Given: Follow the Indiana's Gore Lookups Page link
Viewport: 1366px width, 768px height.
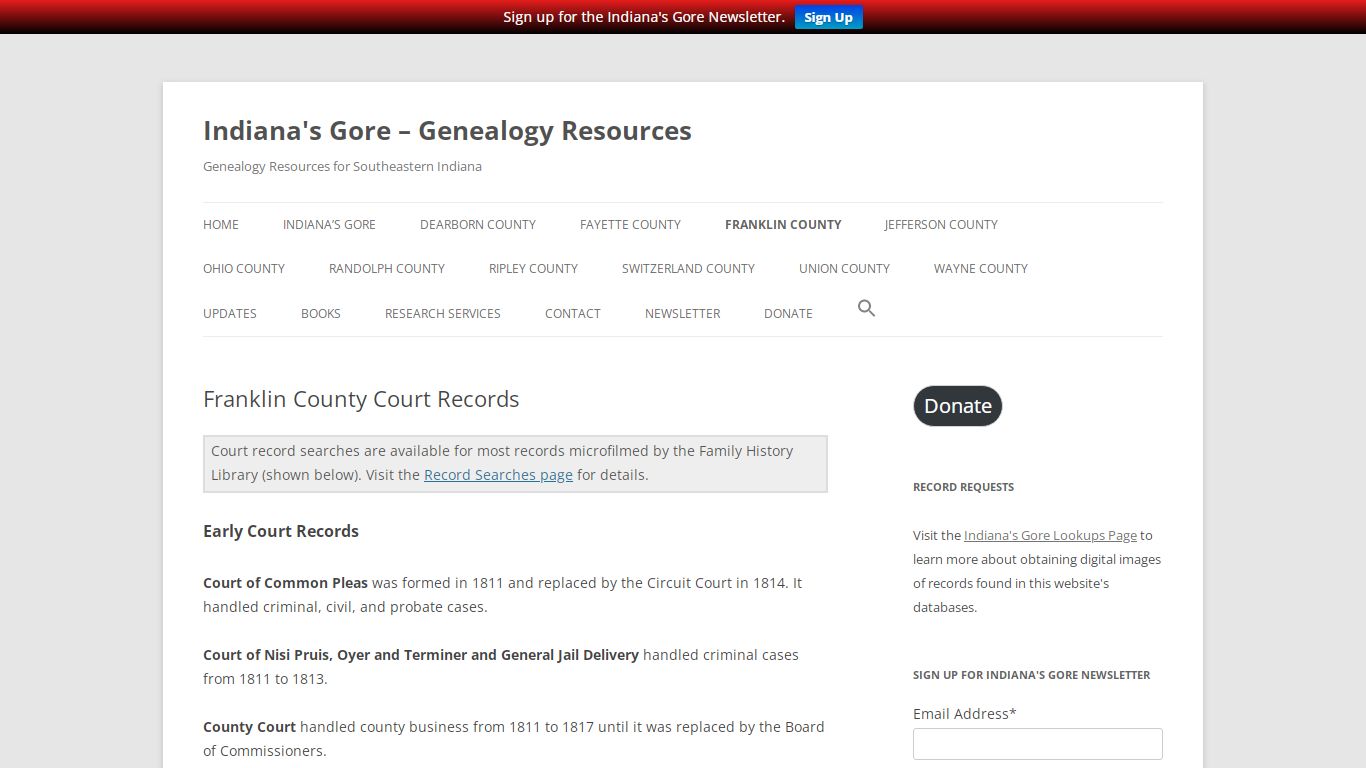Looking at the screenshot, I should point(1050,536).
